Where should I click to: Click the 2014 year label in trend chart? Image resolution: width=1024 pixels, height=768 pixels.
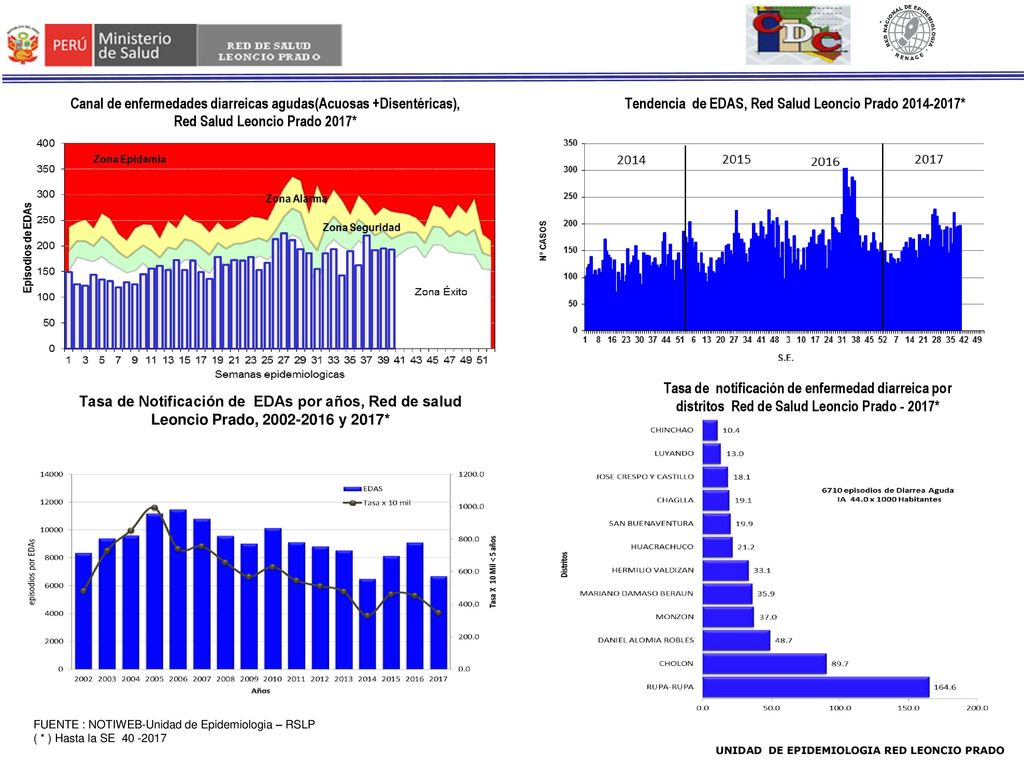coord(631,160)
